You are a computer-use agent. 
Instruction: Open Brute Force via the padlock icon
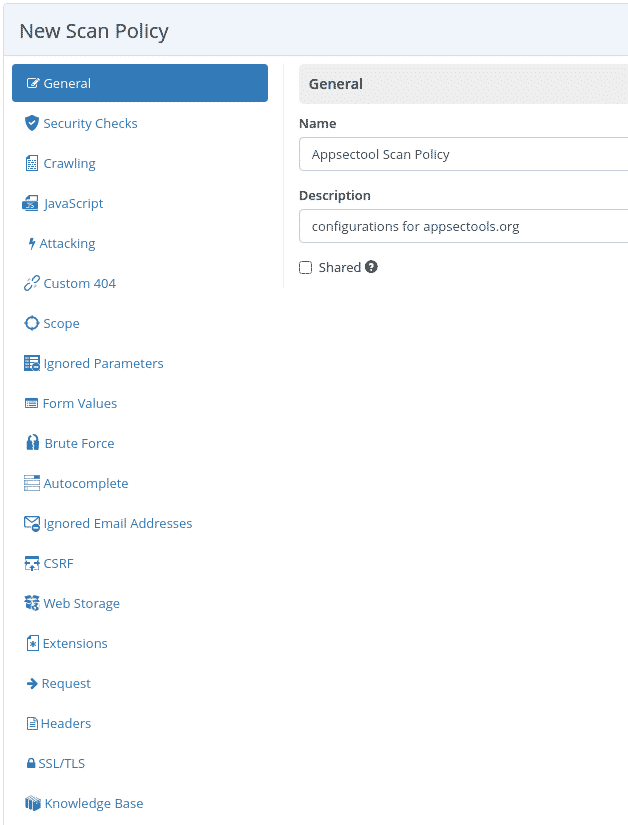tap(31, 443)
